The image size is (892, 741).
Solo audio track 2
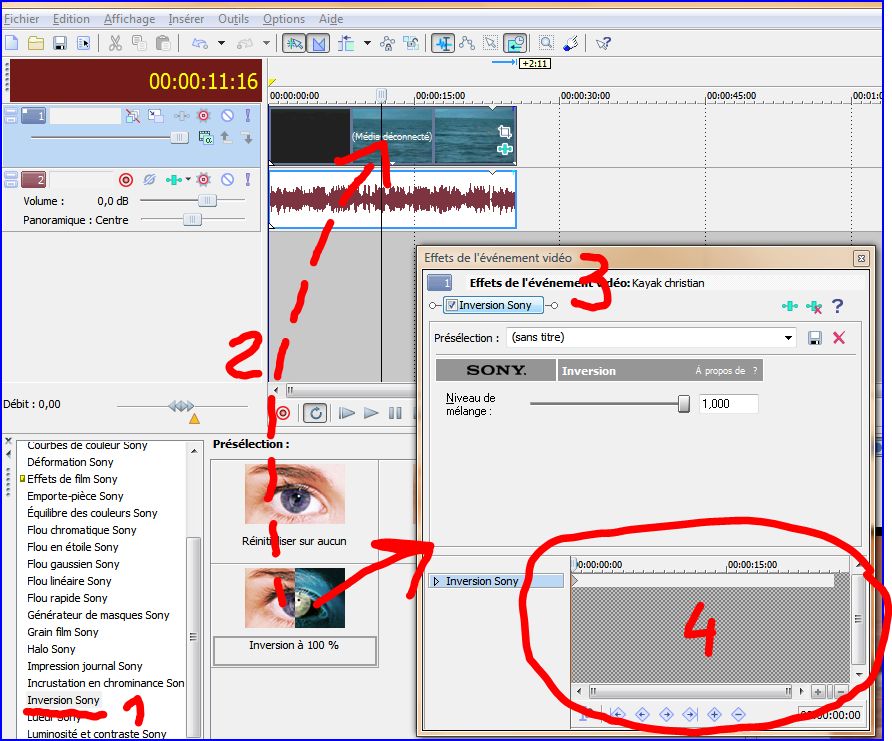247,180
